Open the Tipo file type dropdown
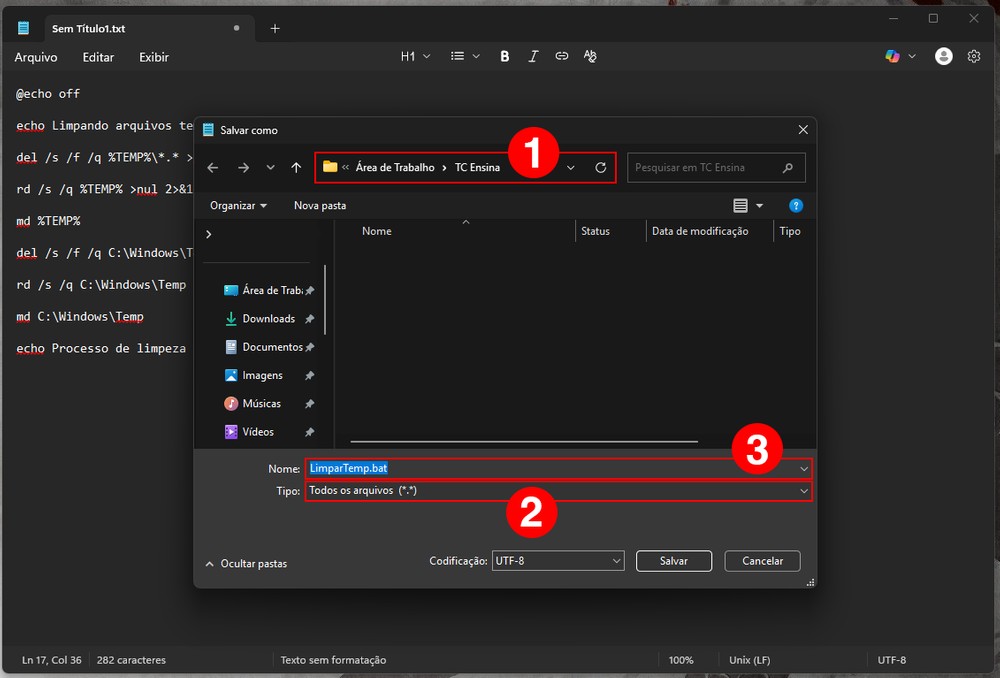The height and width of the screenshot is (678, 1000). point(558,491)
